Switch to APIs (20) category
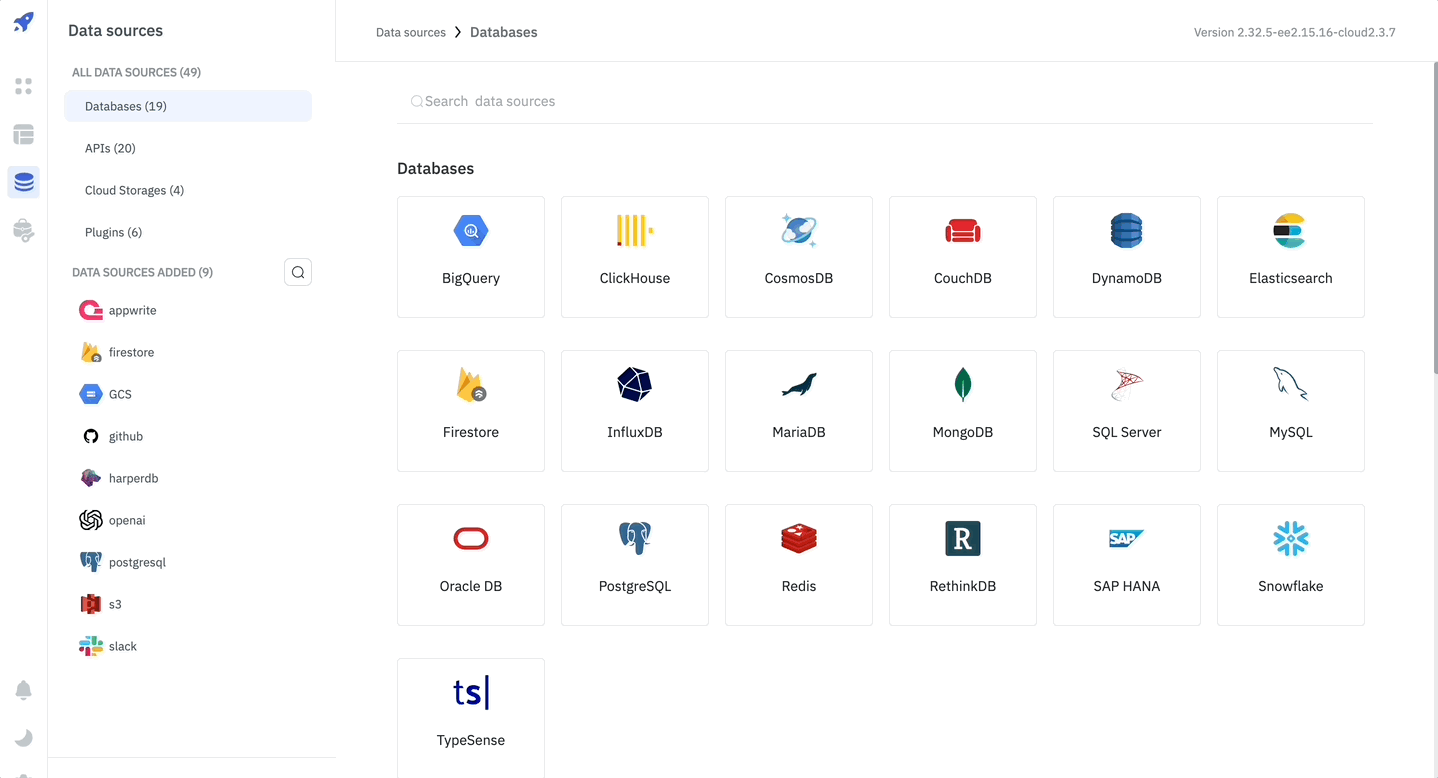Image resolution: width=1438 pixels, height=778 pixels. tap(110, 148)
